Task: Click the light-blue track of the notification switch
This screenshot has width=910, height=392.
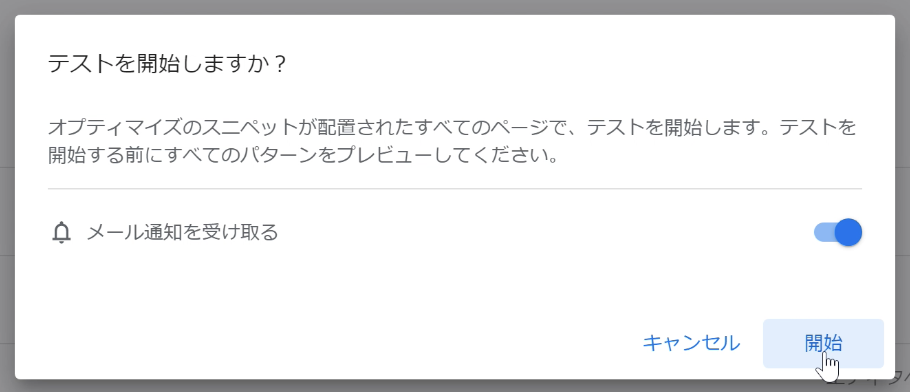Action: (x=824, y=232)
